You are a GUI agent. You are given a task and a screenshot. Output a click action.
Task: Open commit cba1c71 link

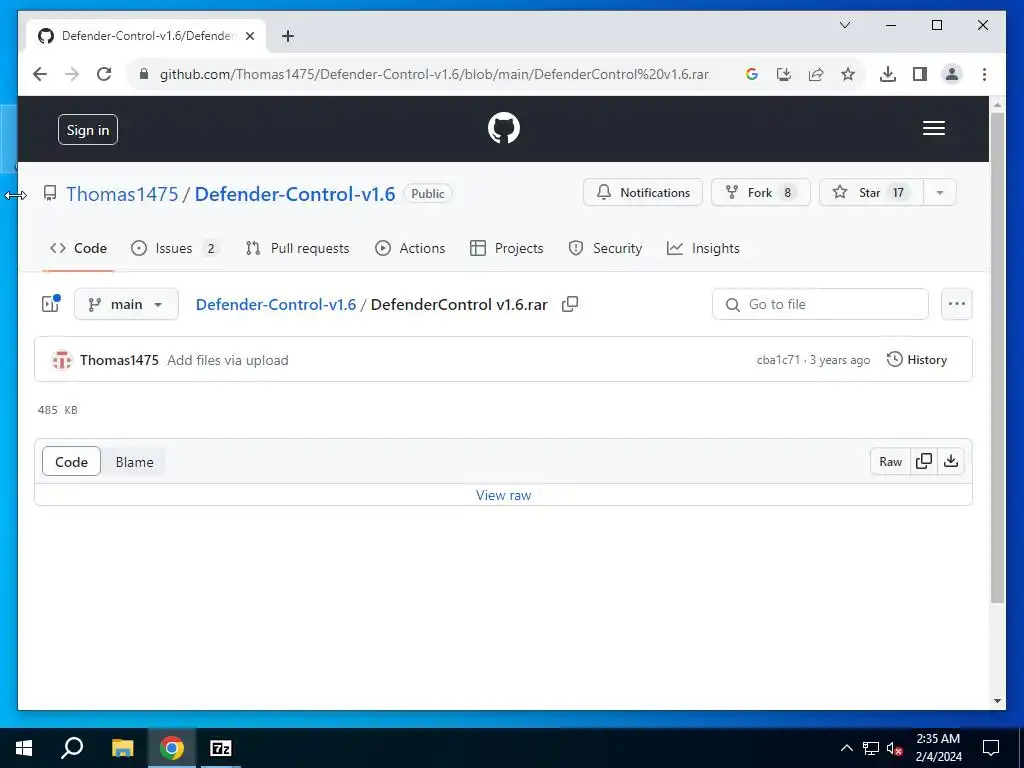tap(778, 360)
